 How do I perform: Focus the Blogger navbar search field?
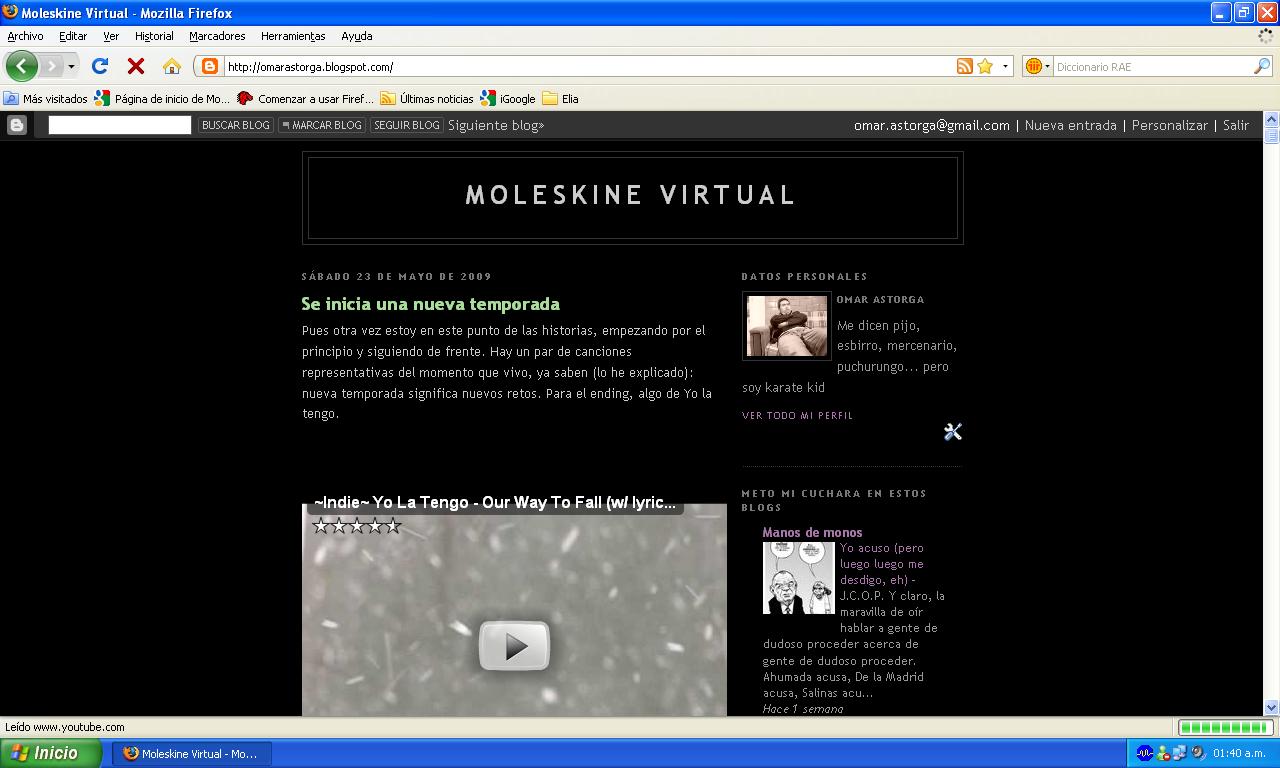tap(119, 125)
